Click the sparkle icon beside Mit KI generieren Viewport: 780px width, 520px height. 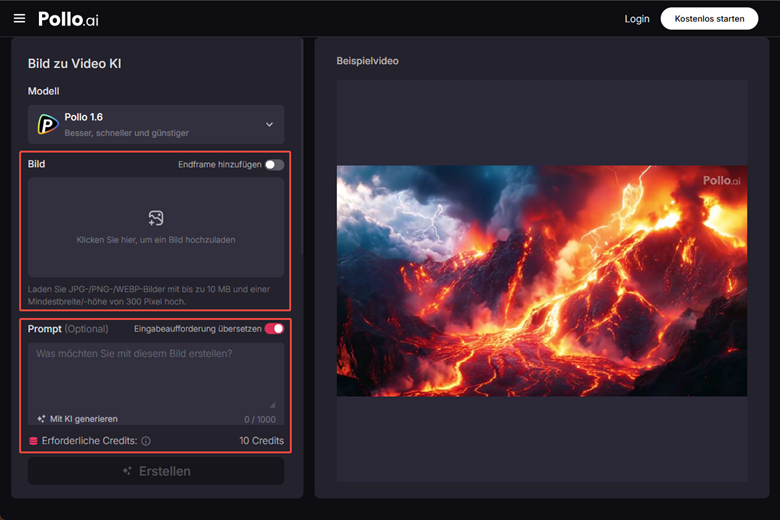click(x=41, y=419)
